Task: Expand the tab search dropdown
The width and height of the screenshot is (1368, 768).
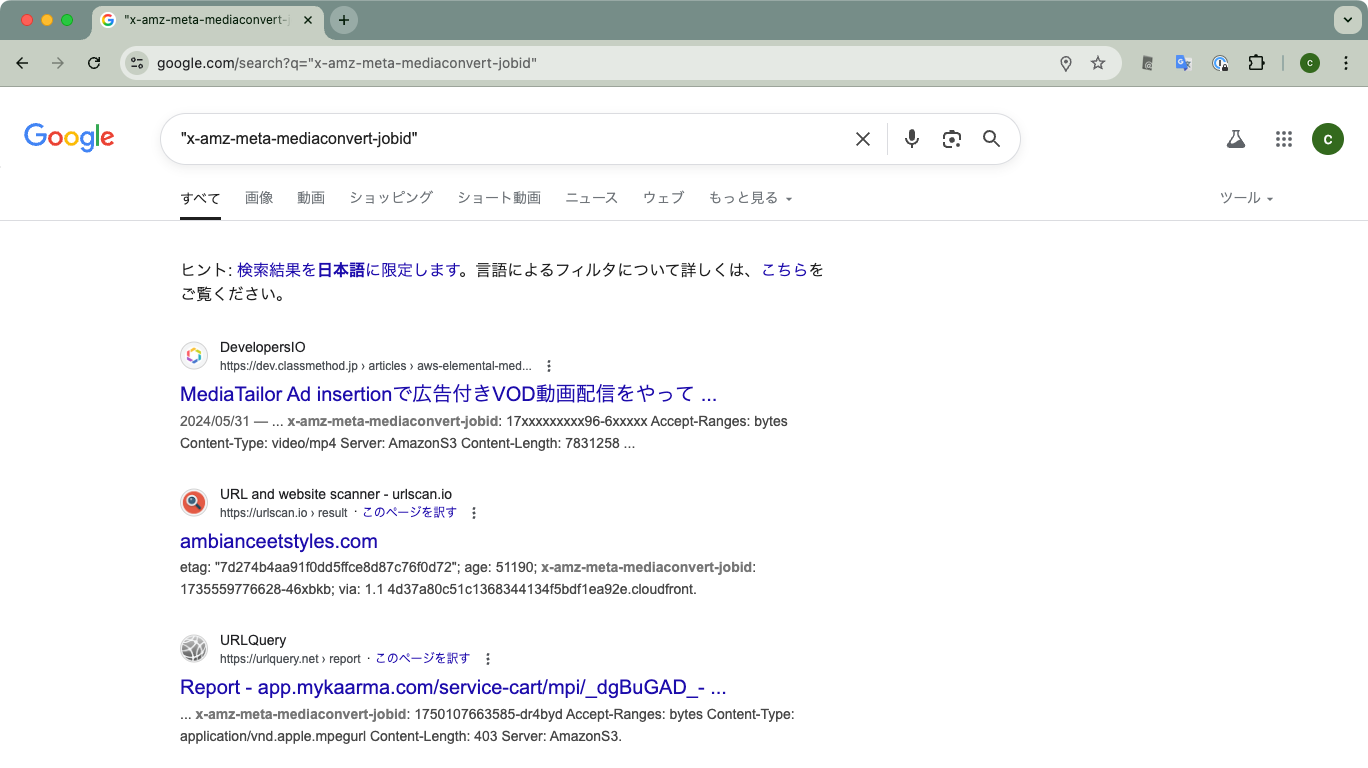Action: (x=1346, y=20)
